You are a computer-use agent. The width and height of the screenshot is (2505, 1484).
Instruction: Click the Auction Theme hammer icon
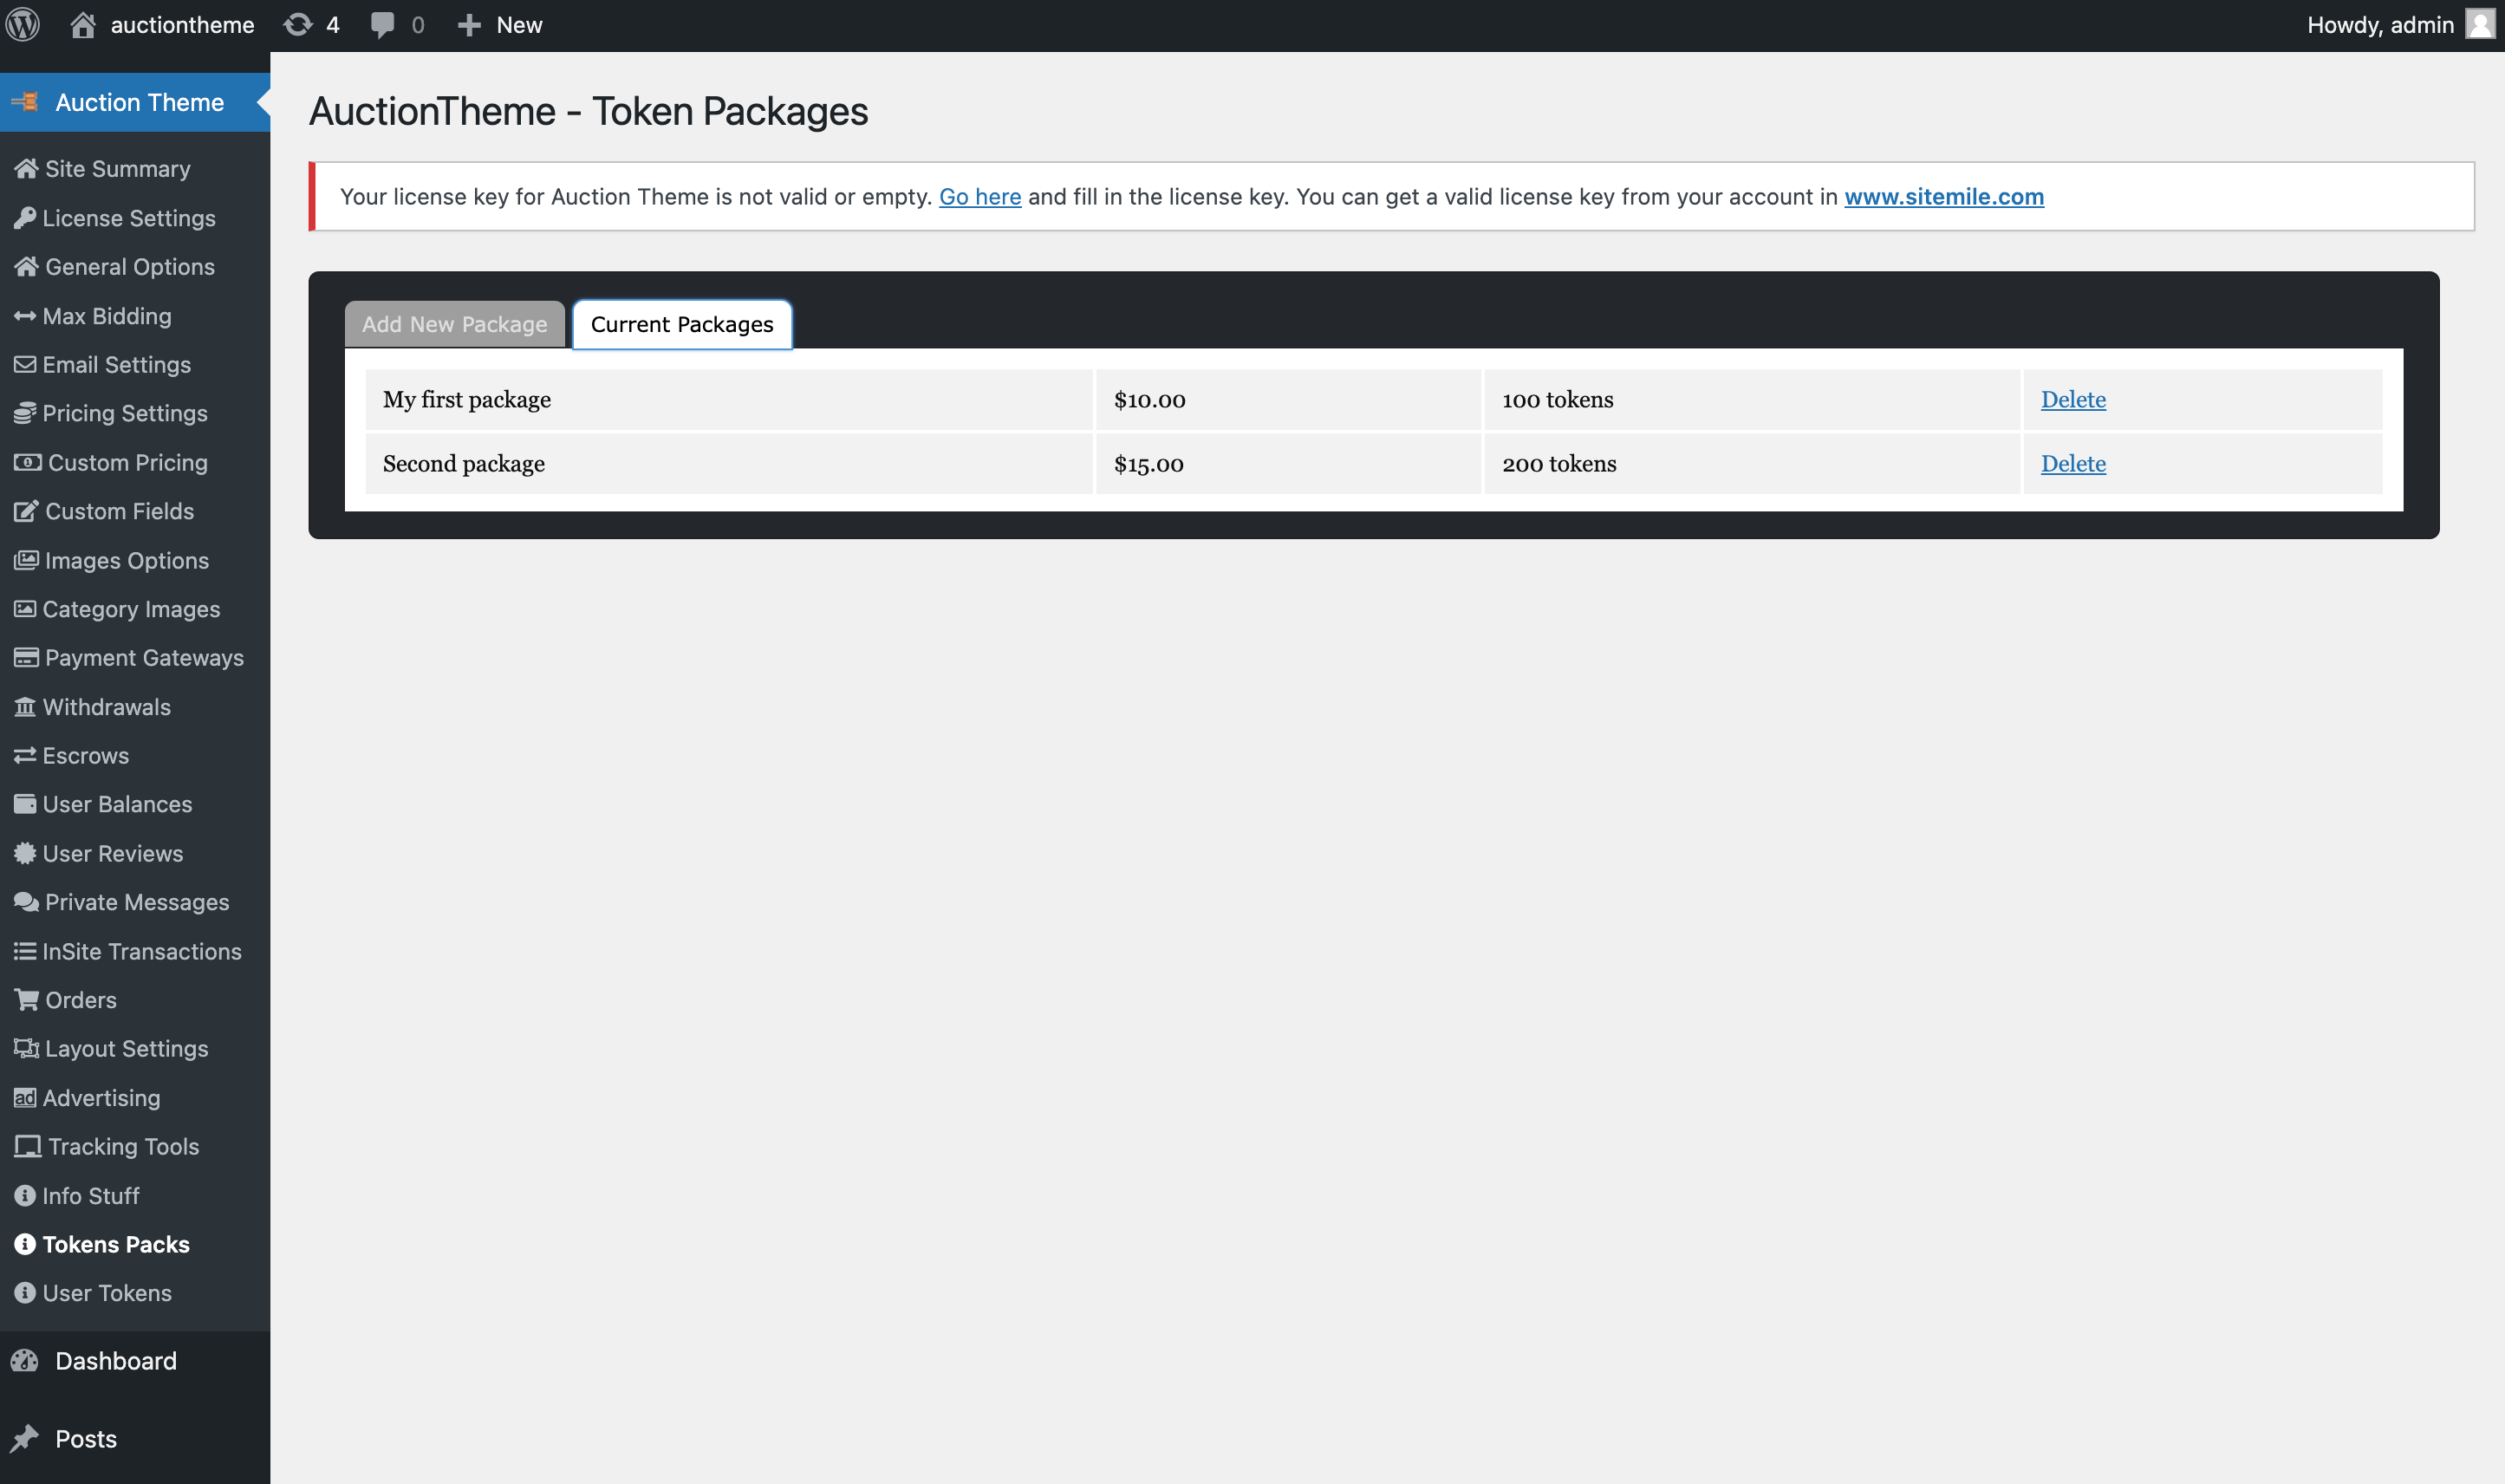(24, 102)
